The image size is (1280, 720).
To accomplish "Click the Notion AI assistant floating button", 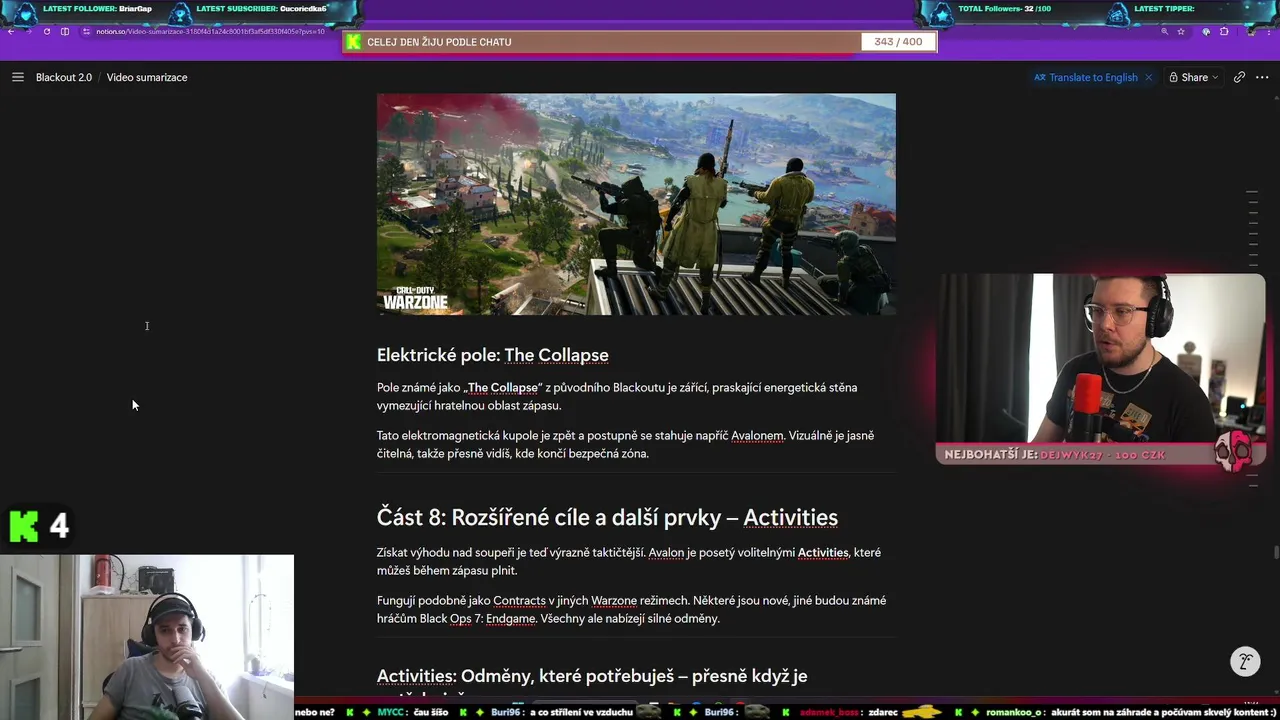I will click(1245, 662).
